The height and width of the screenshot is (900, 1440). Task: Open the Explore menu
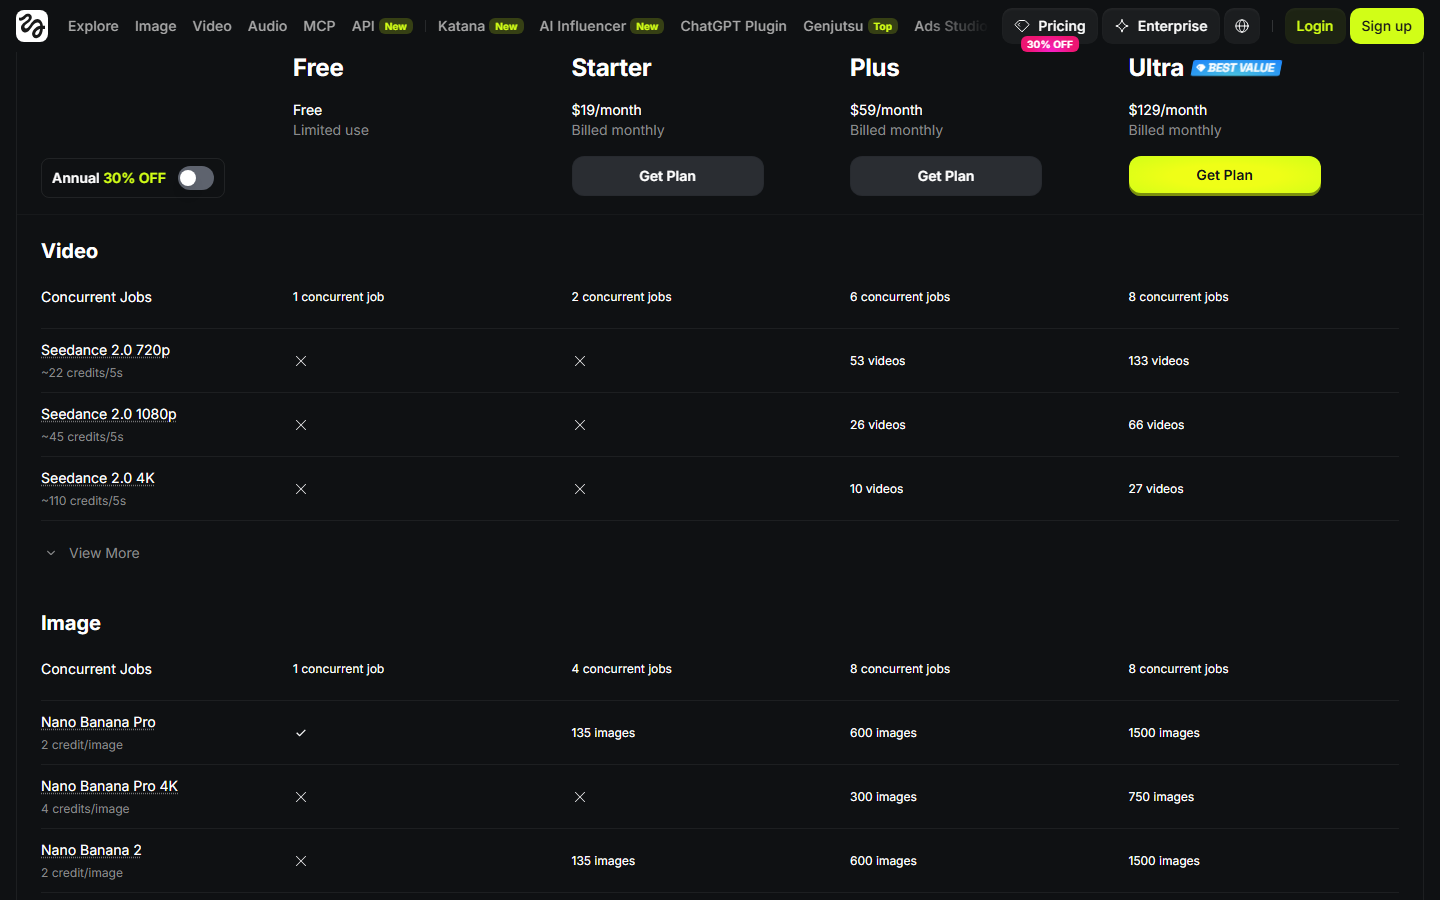(x=93, y=26)
